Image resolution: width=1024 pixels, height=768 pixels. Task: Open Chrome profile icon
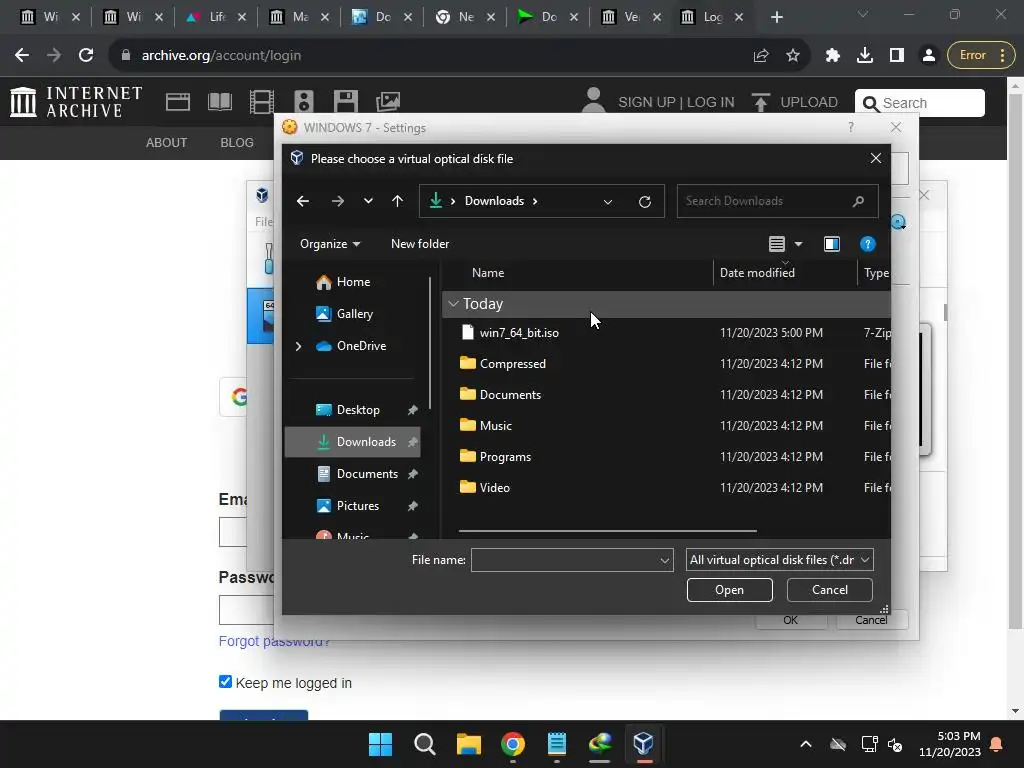point(928,56)
